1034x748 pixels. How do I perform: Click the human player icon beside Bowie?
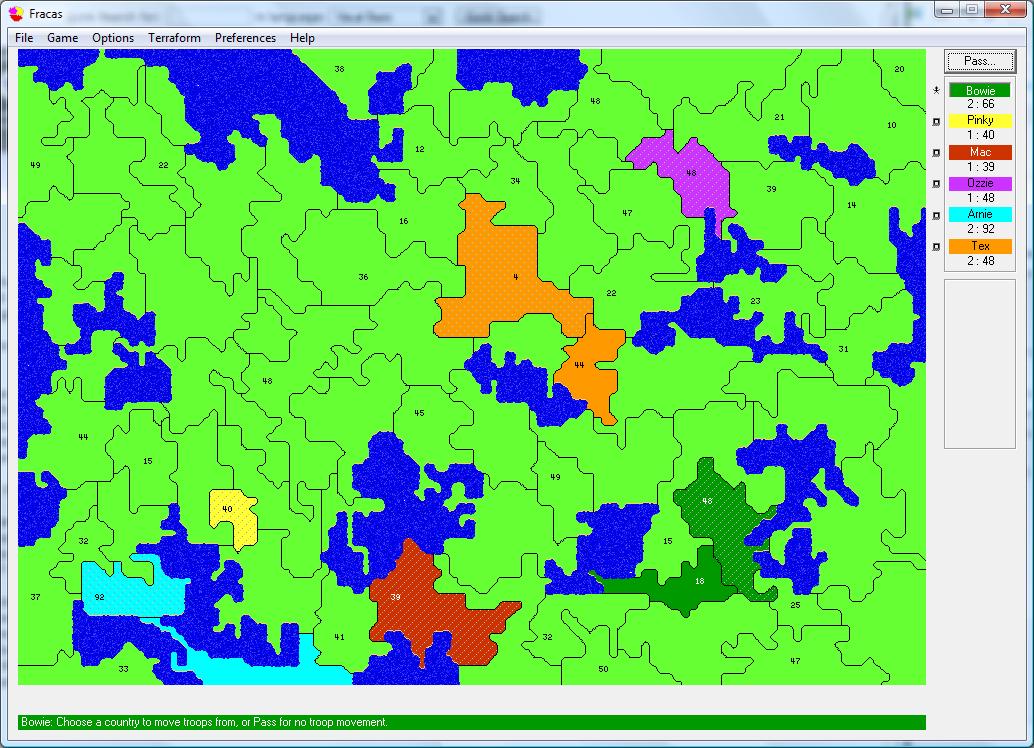click(x=936, y=90)
